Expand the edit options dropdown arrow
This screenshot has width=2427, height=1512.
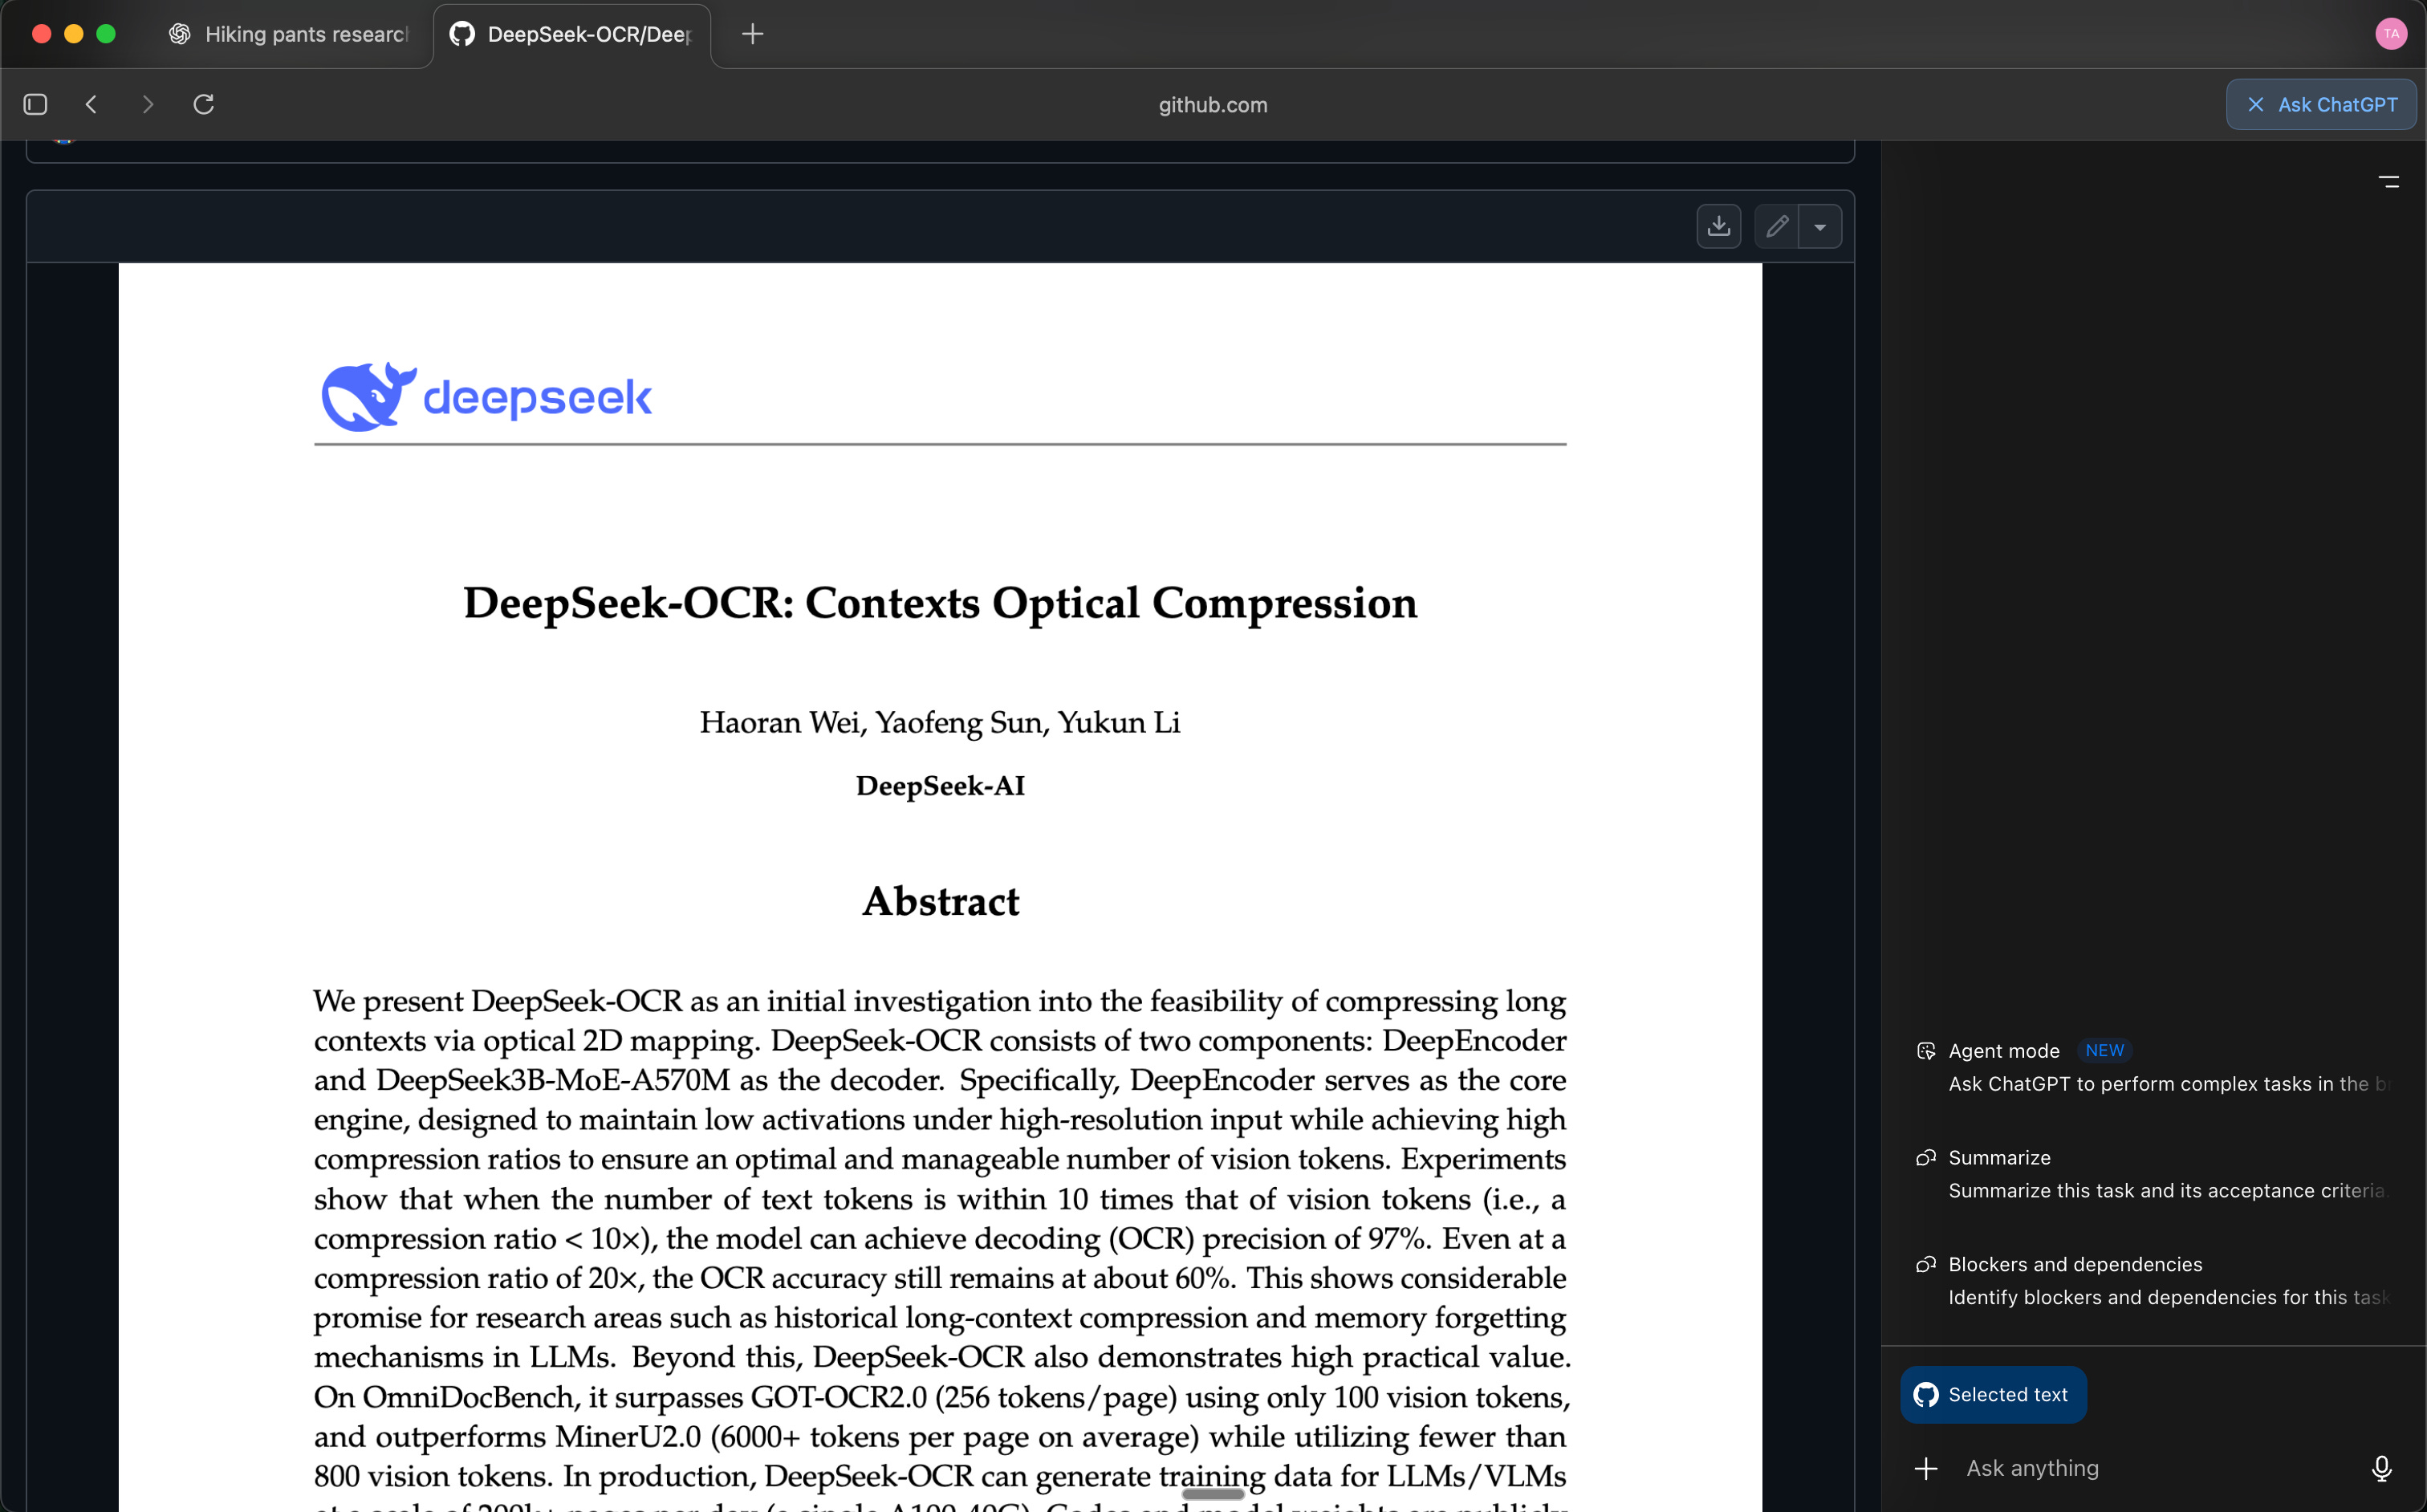click(1820, 227)
